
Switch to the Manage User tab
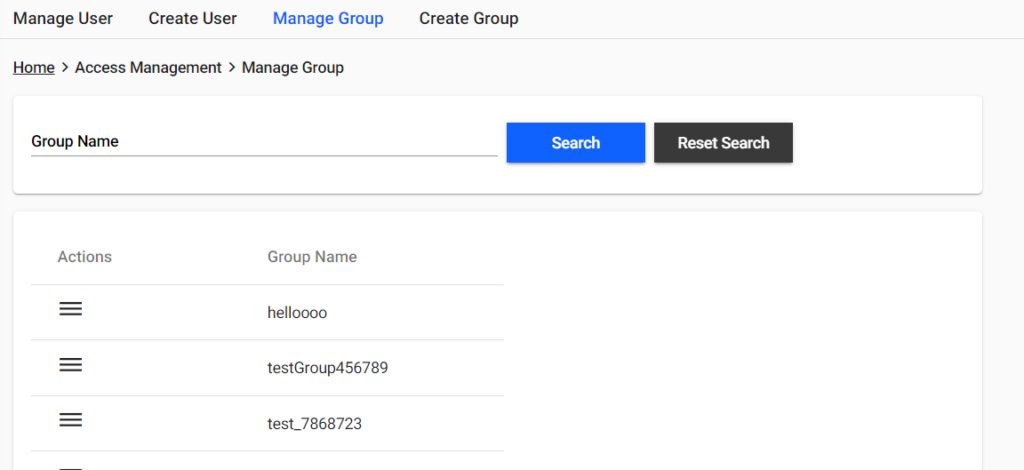tap(63, 18)
